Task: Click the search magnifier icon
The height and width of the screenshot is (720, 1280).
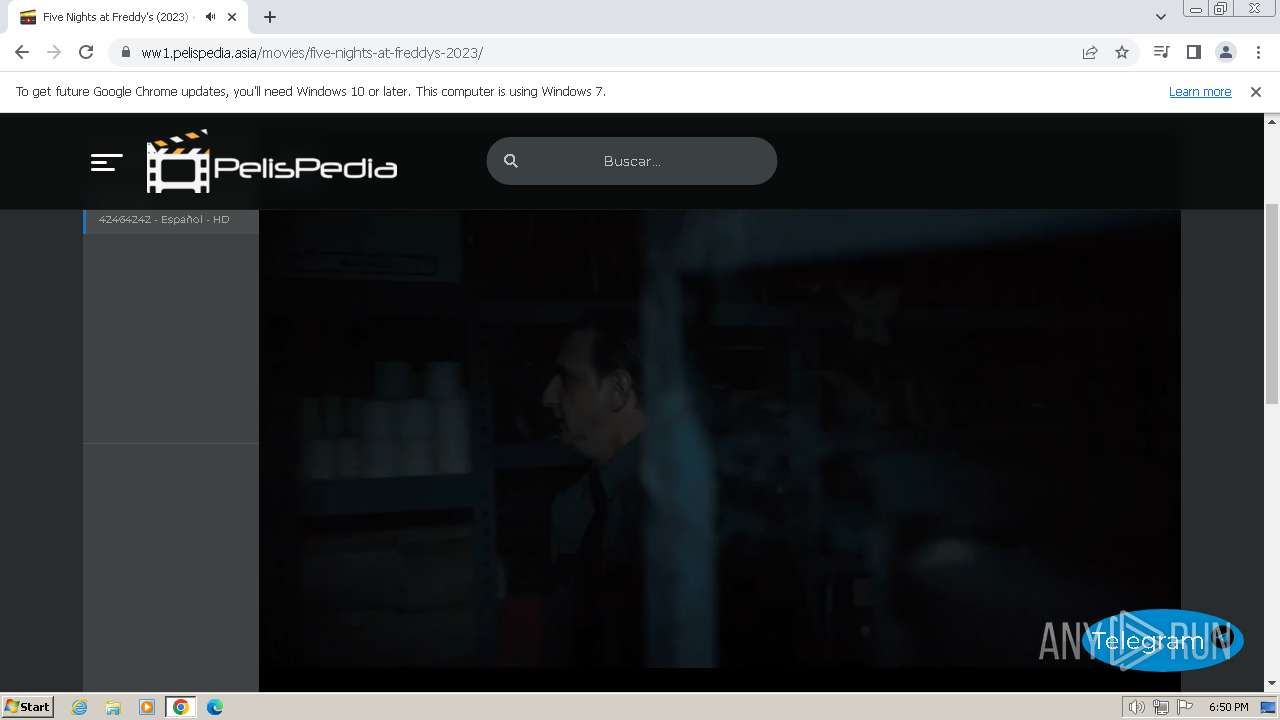Action: point(511,161)
